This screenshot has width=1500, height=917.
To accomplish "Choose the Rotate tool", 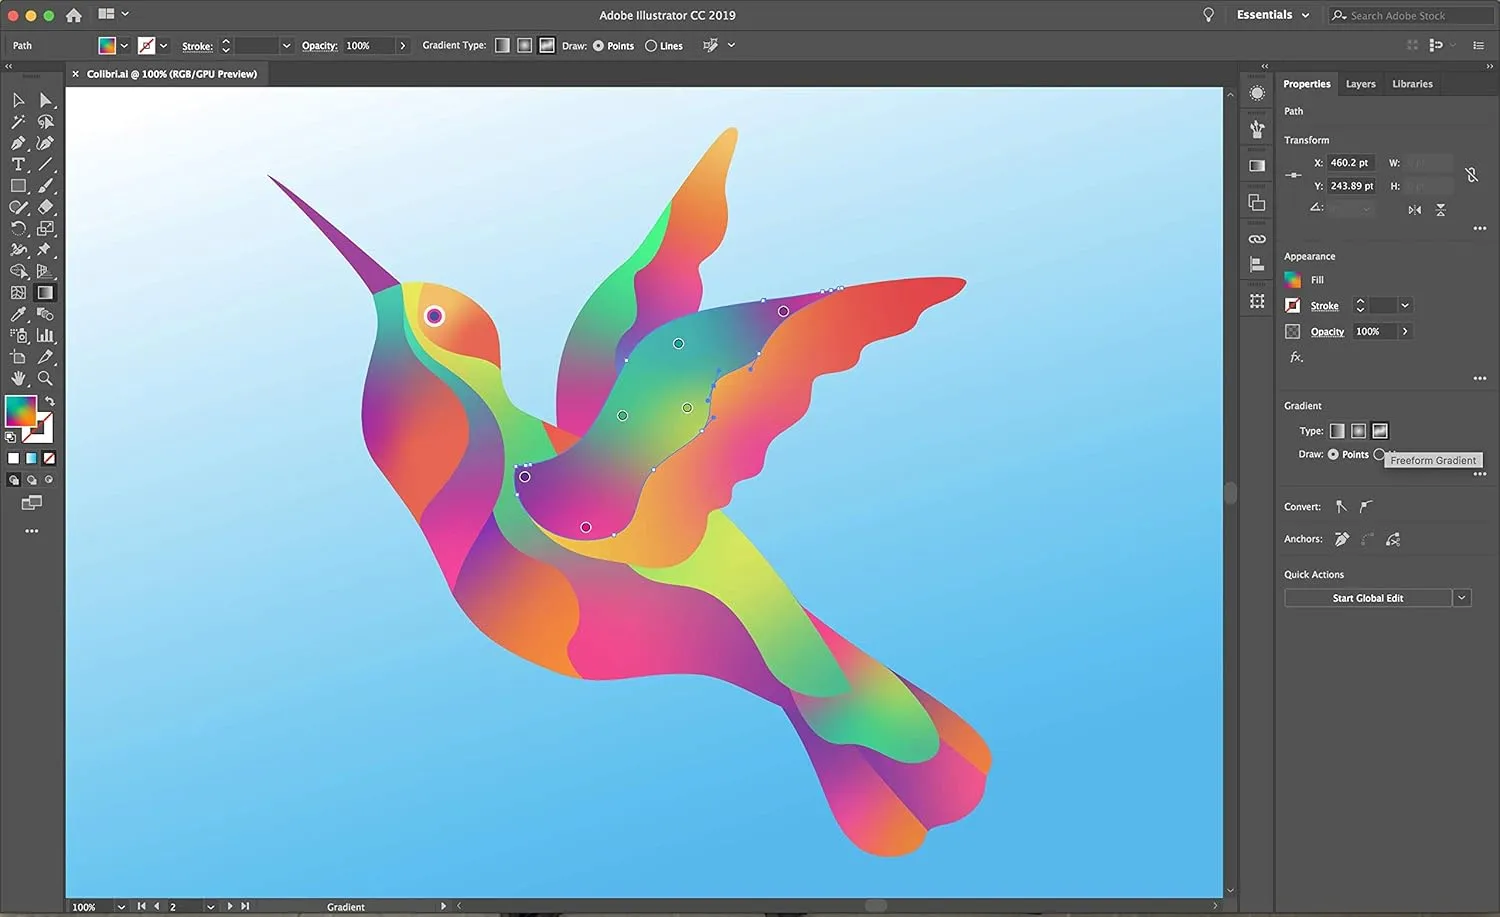I will 17,228.
